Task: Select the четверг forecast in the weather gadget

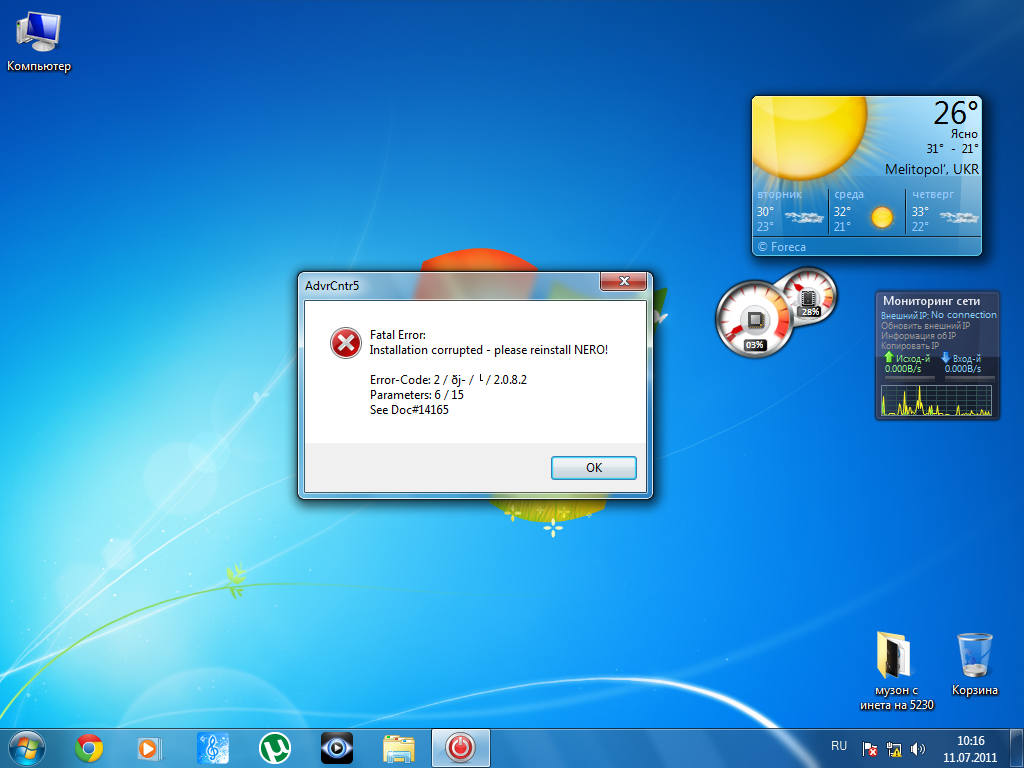Action: click(944, 211)
